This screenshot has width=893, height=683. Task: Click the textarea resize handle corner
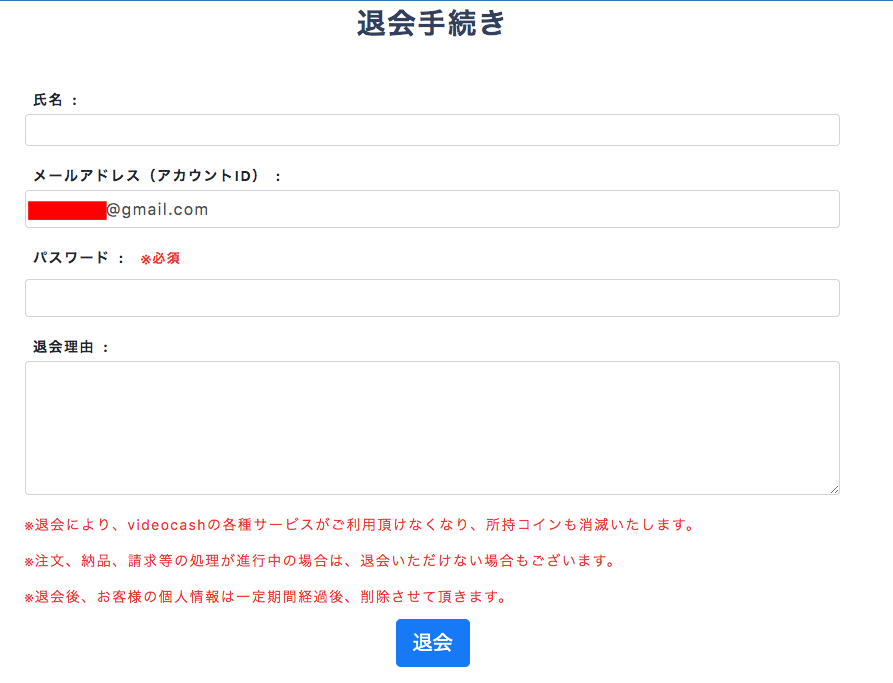coord(834,489)
